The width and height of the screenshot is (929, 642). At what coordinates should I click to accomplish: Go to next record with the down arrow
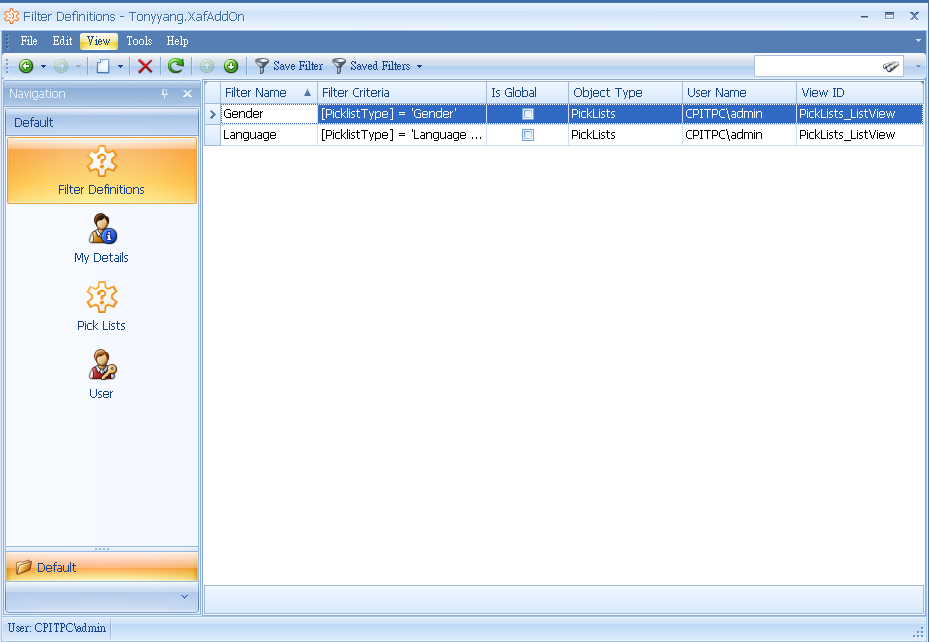[x=231, y=66]
